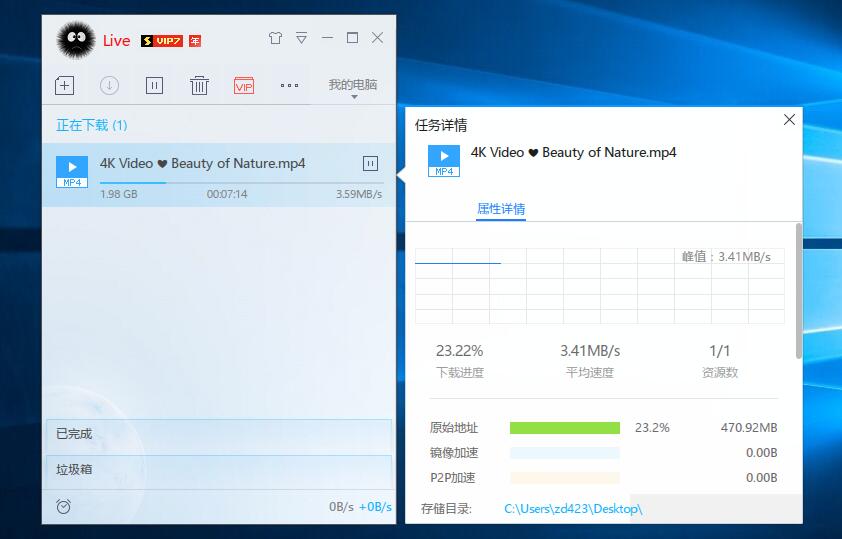
Task: Open the red VIP toolbar icon
Action: 244,86
